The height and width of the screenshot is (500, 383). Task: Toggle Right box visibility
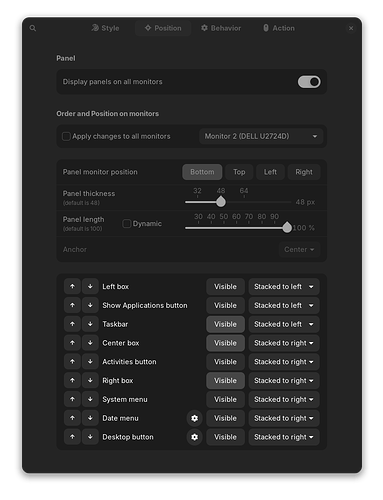[x=225, y=380]
